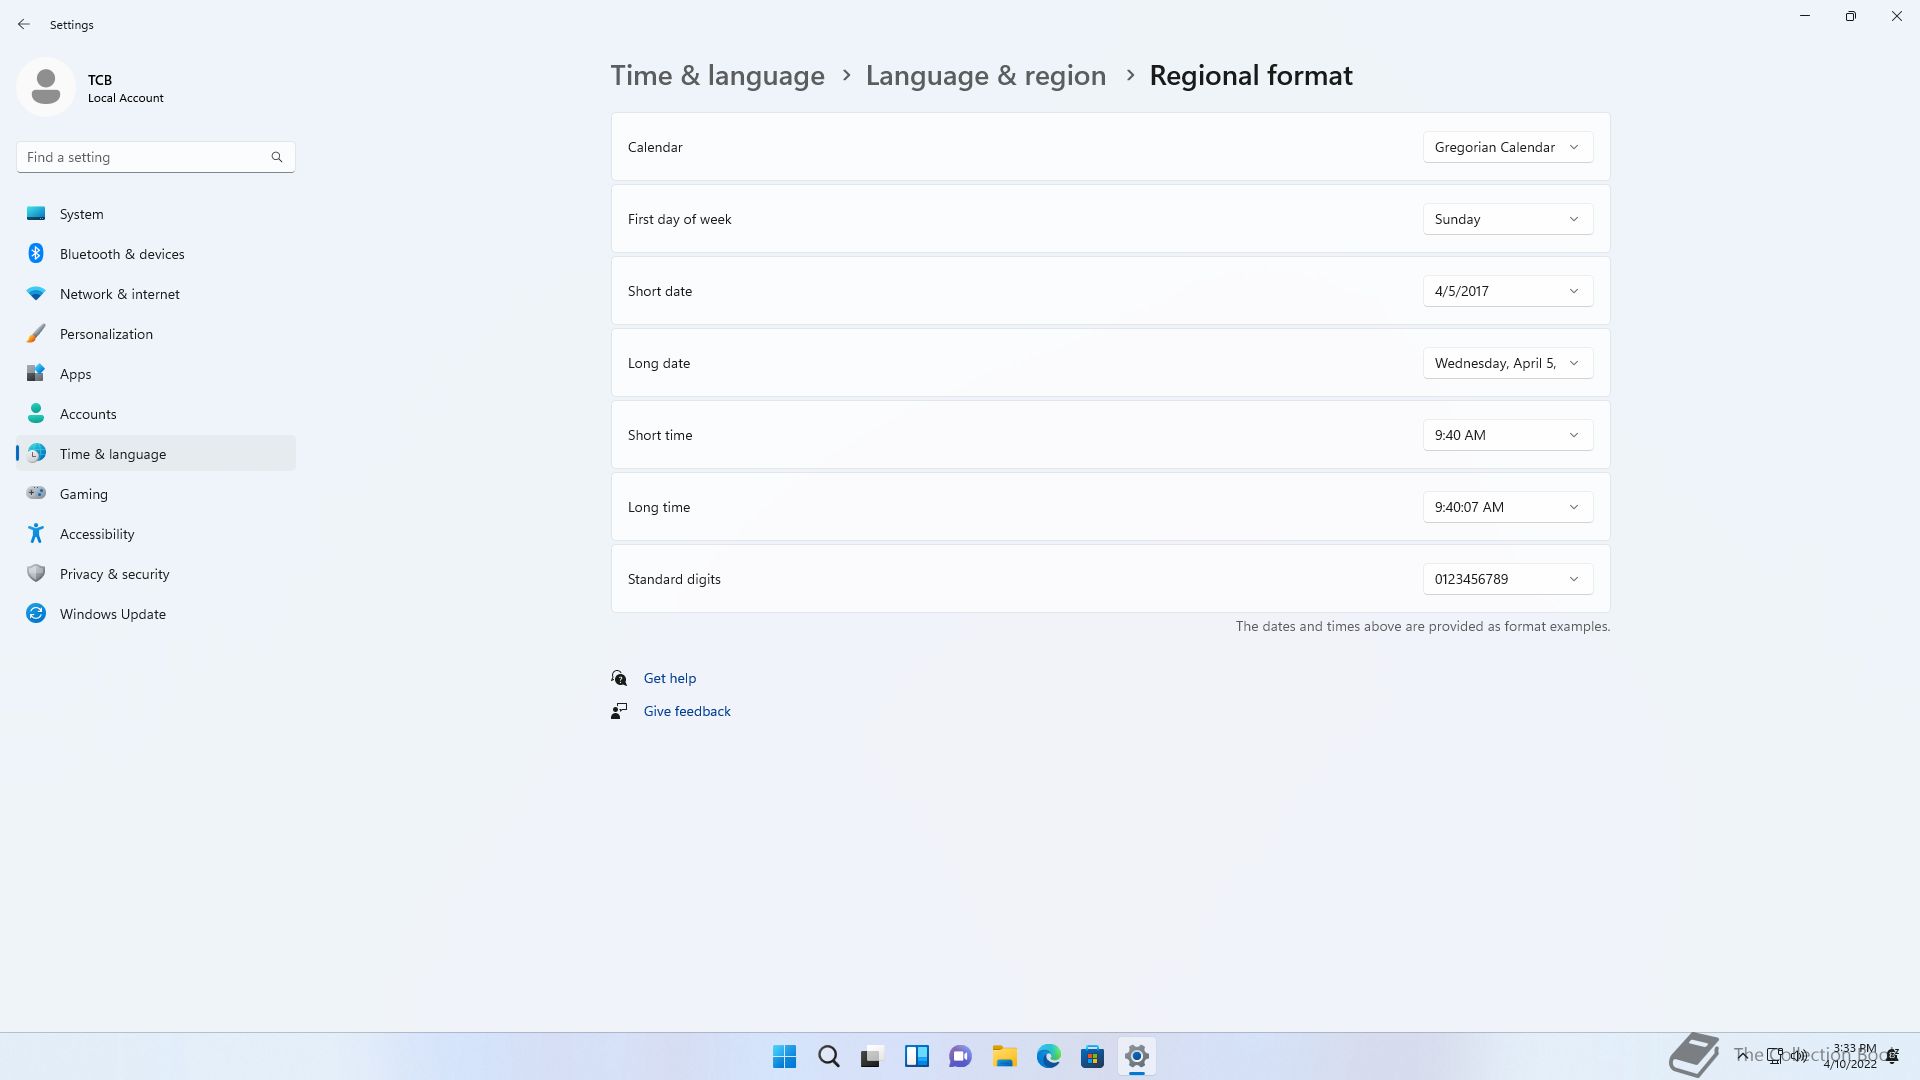
Task: Click the taskbar clock and date
Action: tap(1851, 1056)
